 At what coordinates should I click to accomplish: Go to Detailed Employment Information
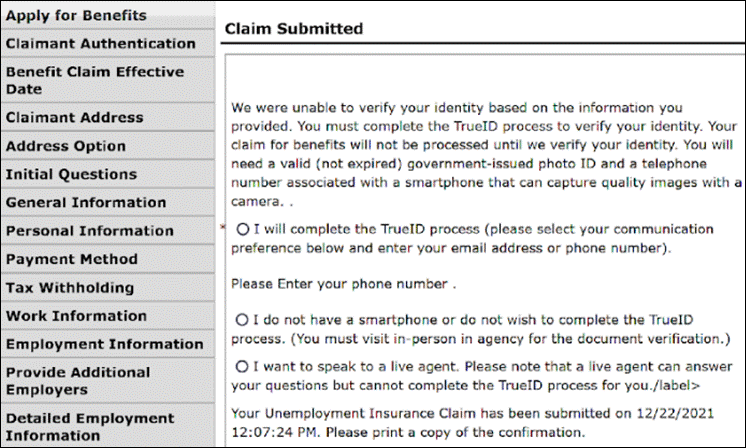click(x=90, y=426)
